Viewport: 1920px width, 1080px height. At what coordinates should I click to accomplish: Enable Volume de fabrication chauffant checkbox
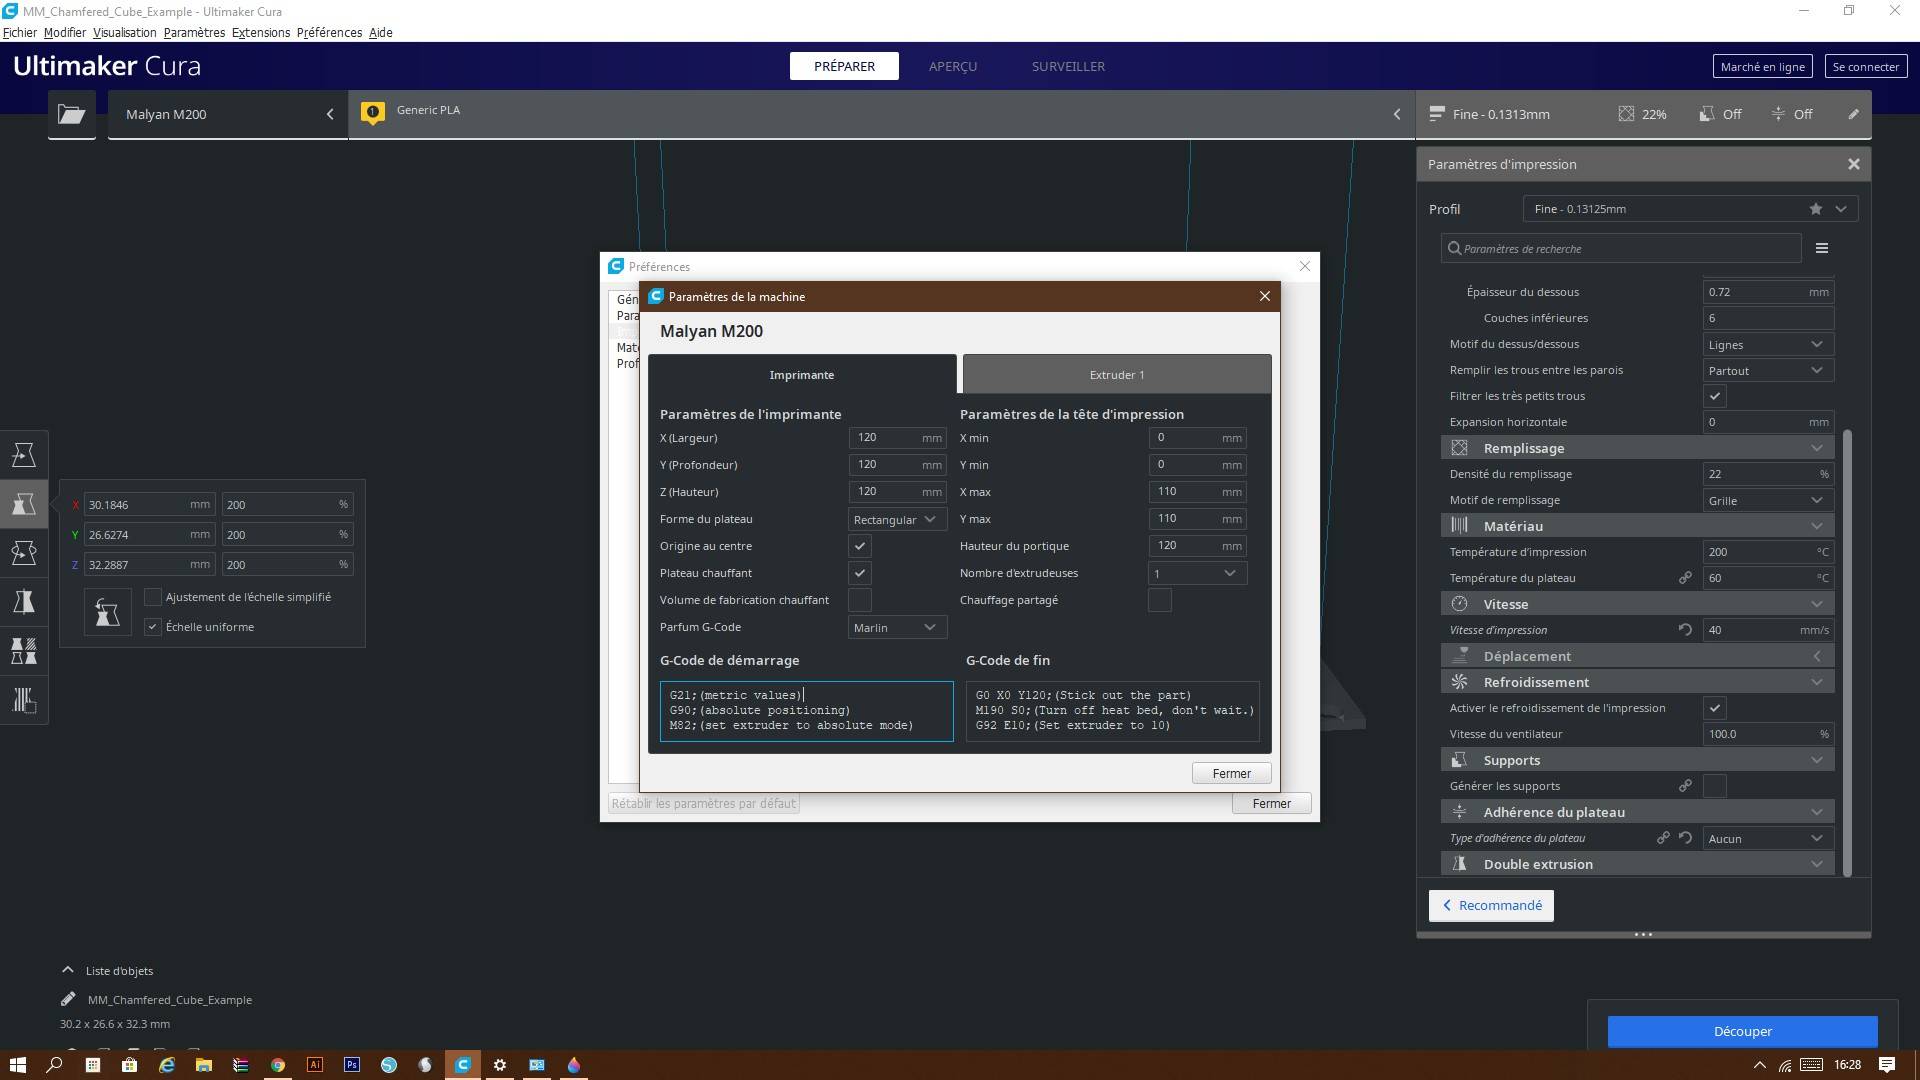[860, 600]
